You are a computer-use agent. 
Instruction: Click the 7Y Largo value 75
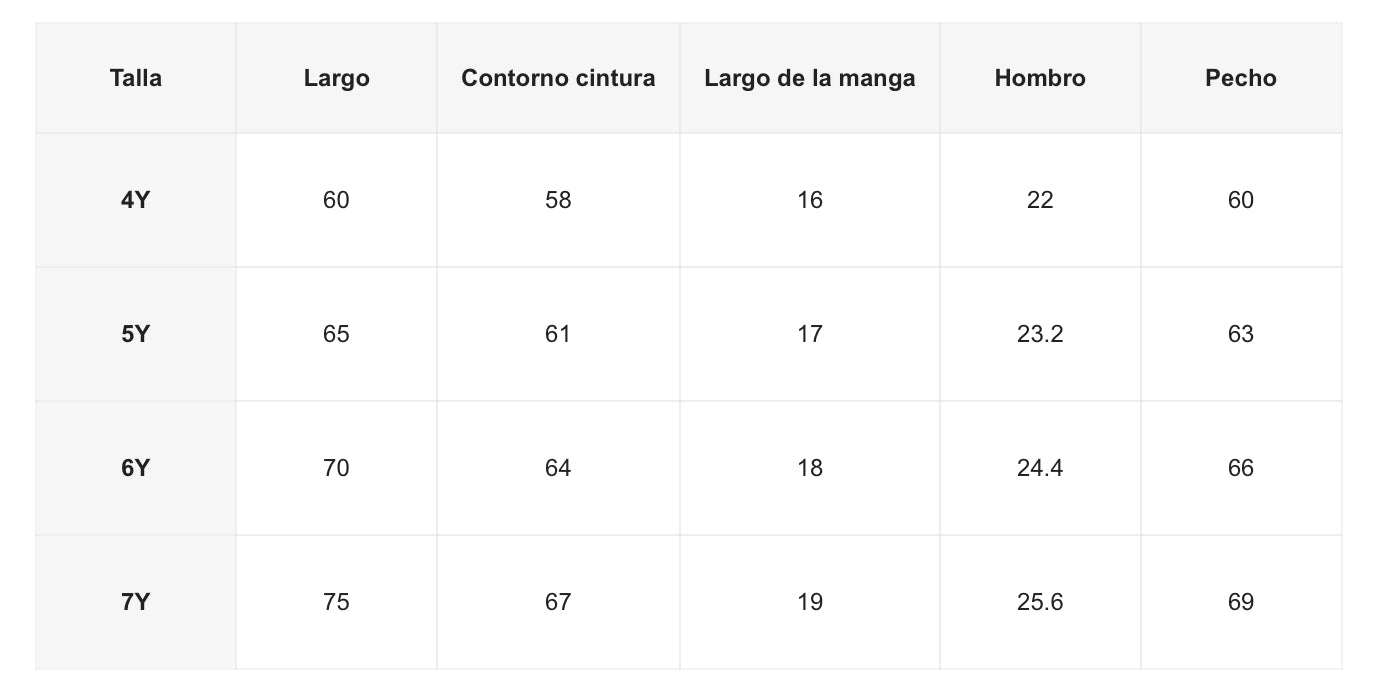click(337, 602)
